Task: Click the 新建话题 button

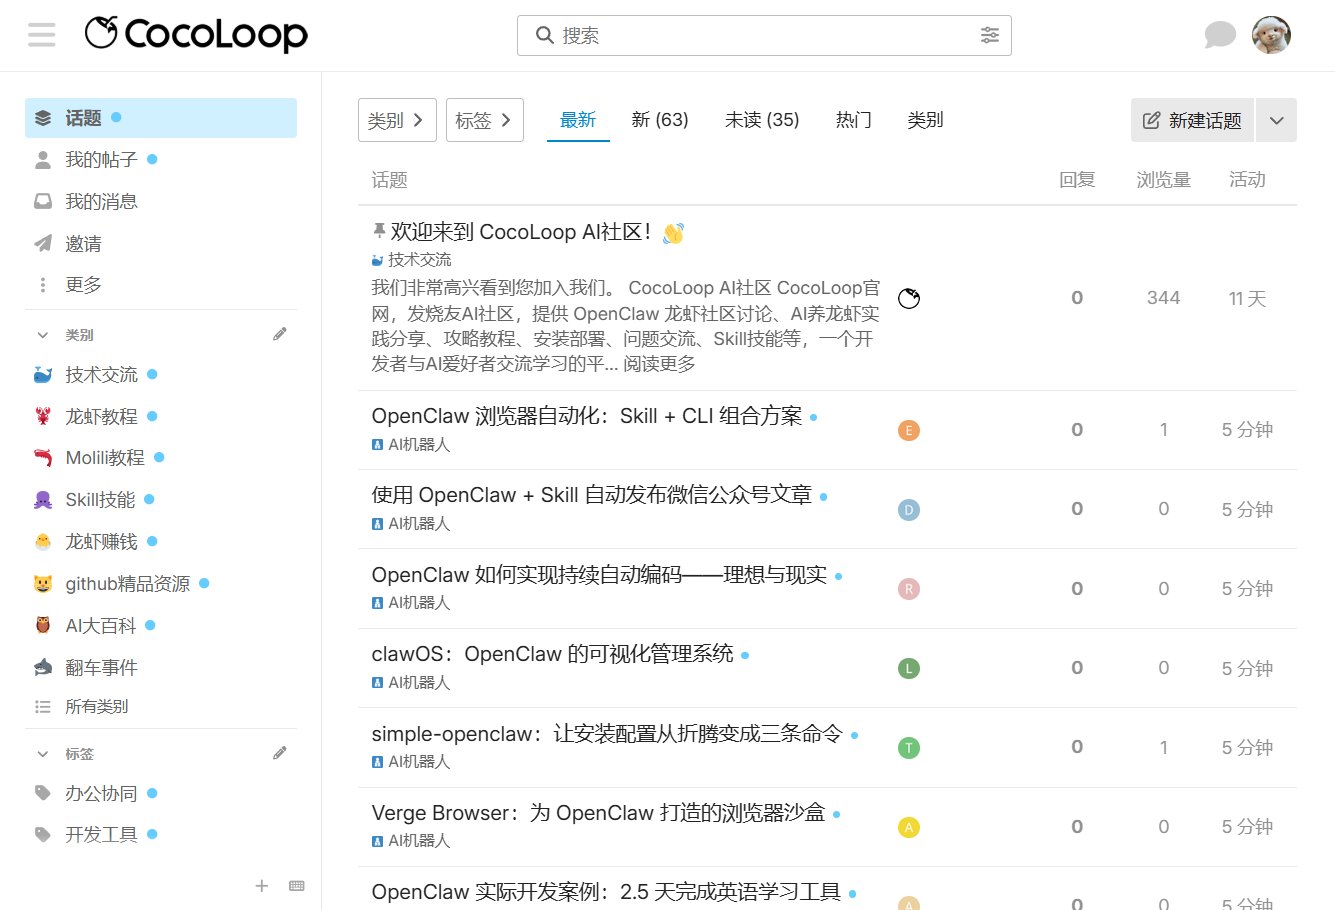Action: pyautogui.click(x=1191, y=119)
